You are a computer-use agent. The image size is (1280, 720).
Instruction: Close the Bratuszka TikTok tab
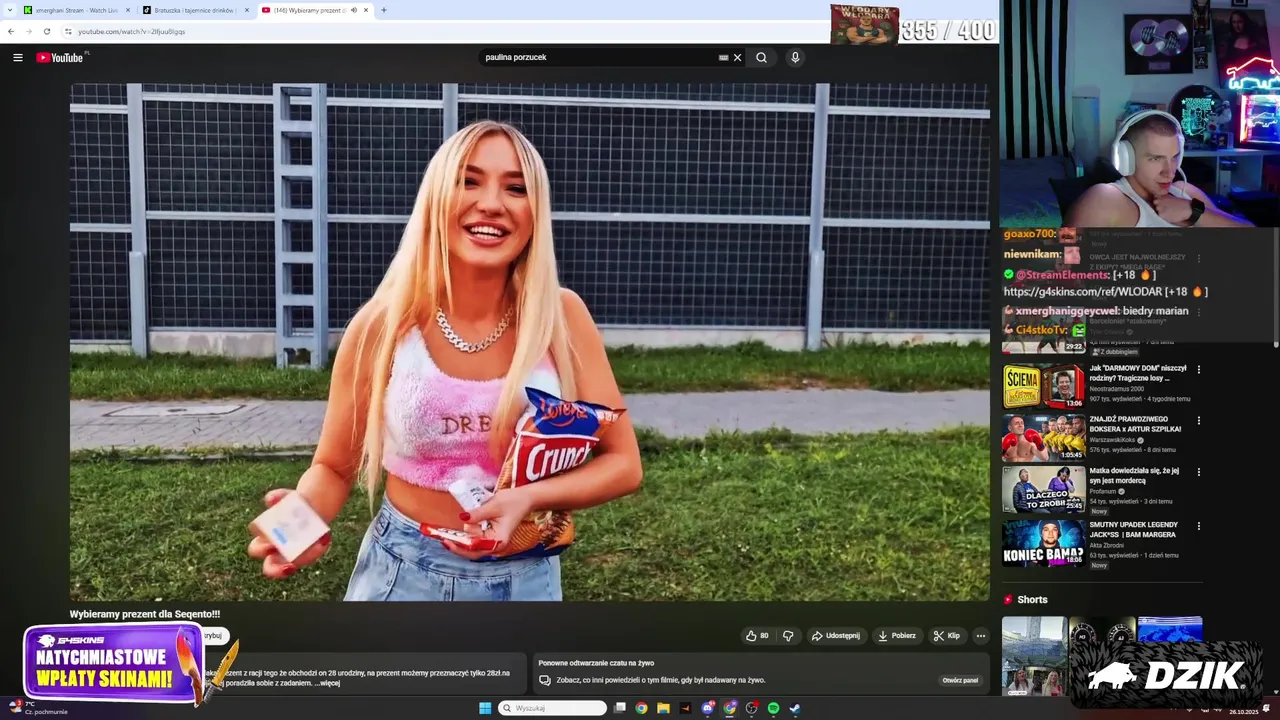coord(247,10)
